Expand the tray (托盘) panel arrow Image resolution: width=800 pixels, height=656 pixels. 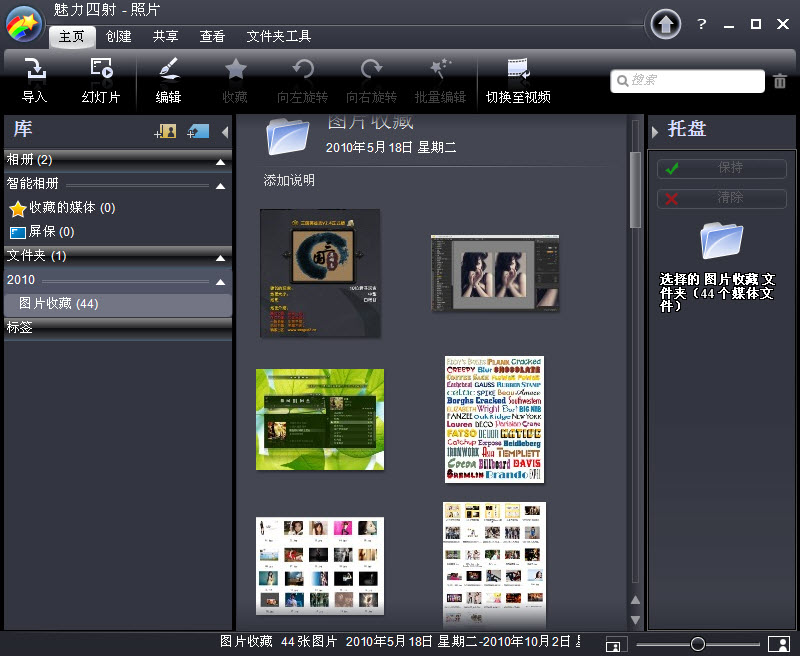(x=655, y=131)
